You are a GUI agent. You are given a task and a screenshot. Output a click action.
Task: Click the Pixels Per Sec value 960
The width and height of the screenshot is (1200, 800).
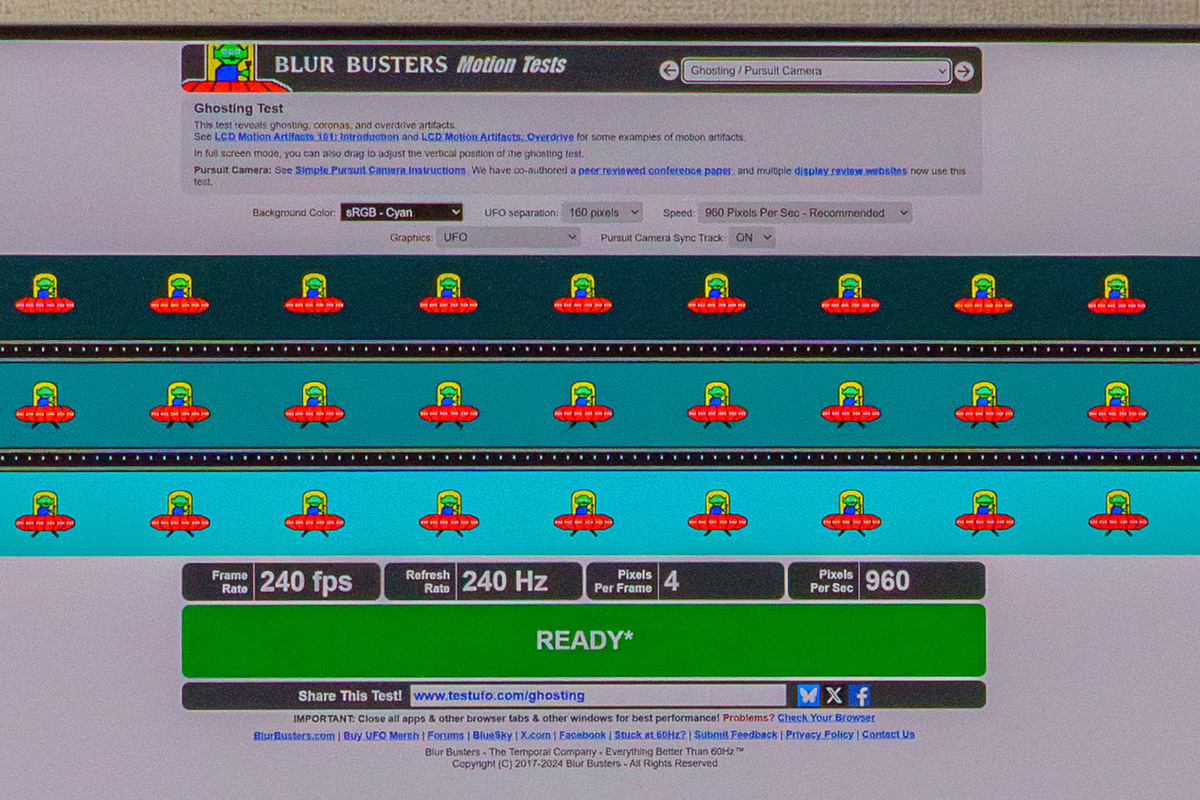887,582
